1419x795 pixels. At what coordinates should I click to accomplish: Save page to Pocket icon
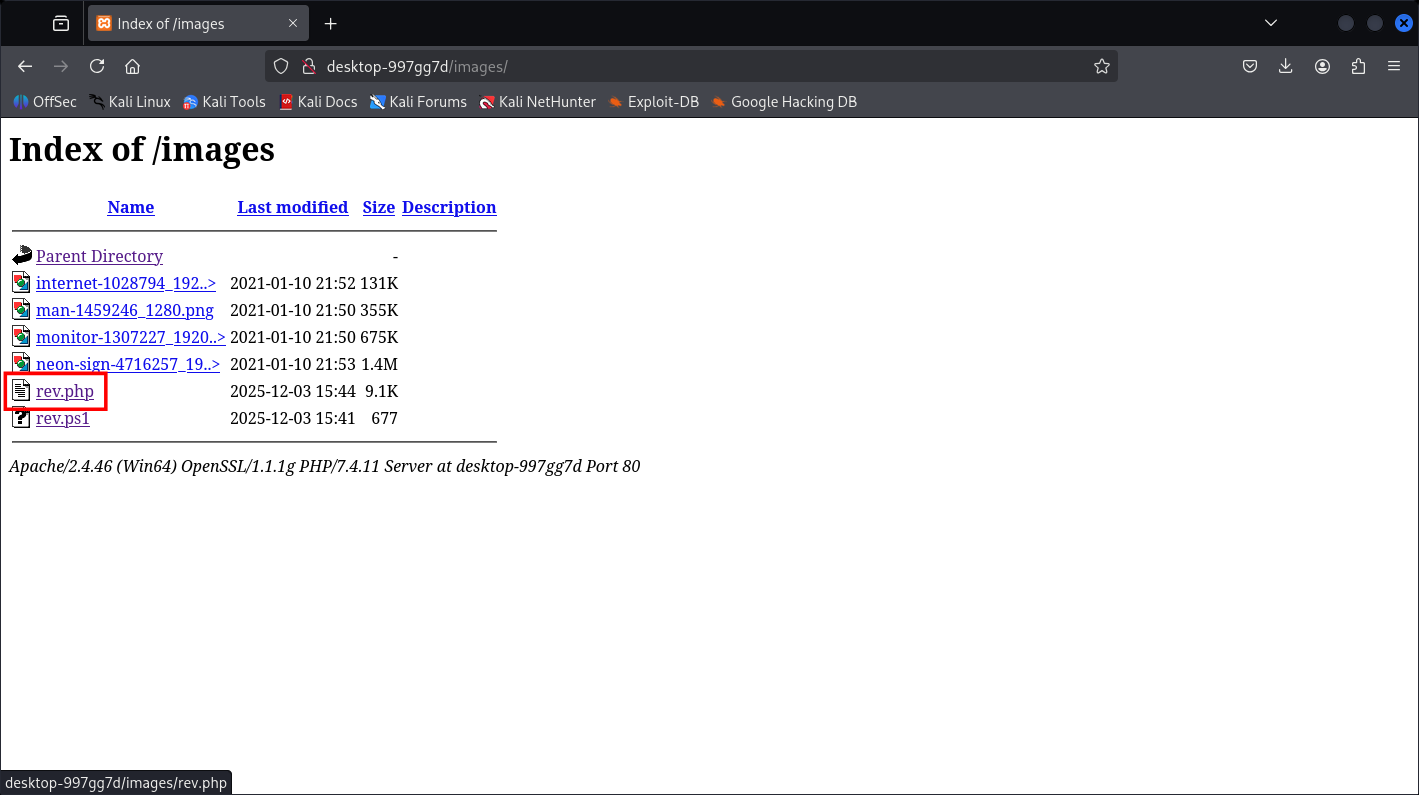click(x=1250, y=67)
